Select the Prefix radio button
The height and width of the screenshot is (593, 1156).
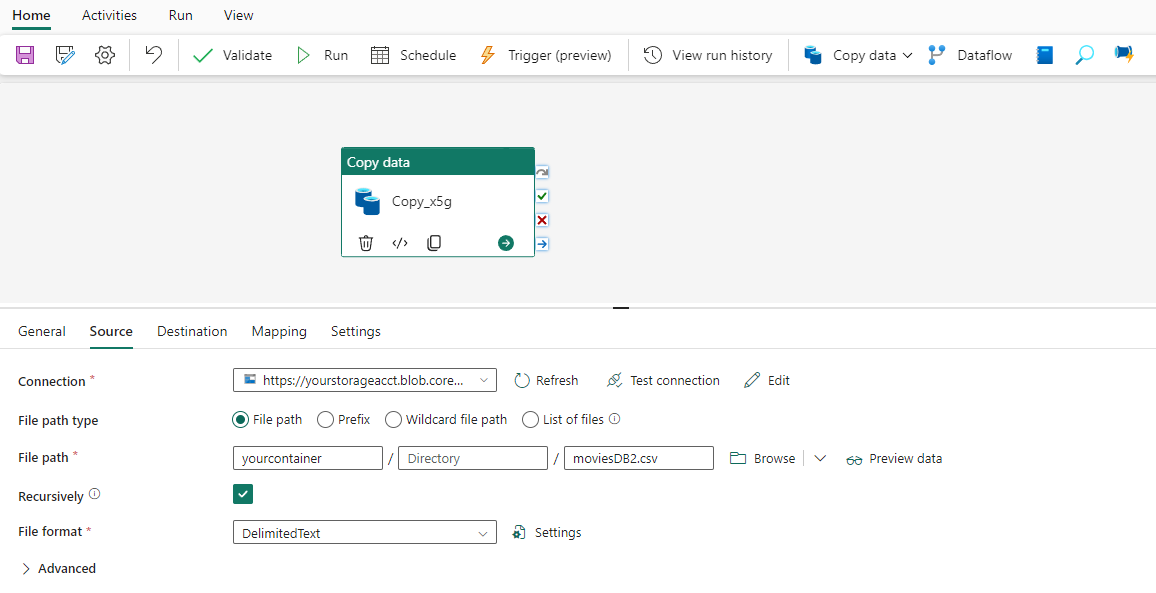(x=325, y=420)
